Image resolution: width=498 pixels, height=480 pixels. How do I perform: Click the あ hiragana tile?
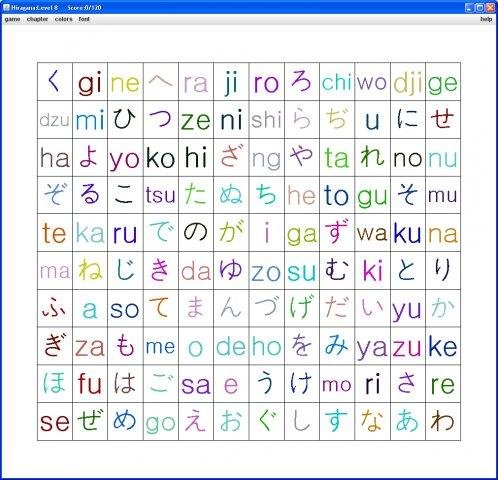point(408,421)
